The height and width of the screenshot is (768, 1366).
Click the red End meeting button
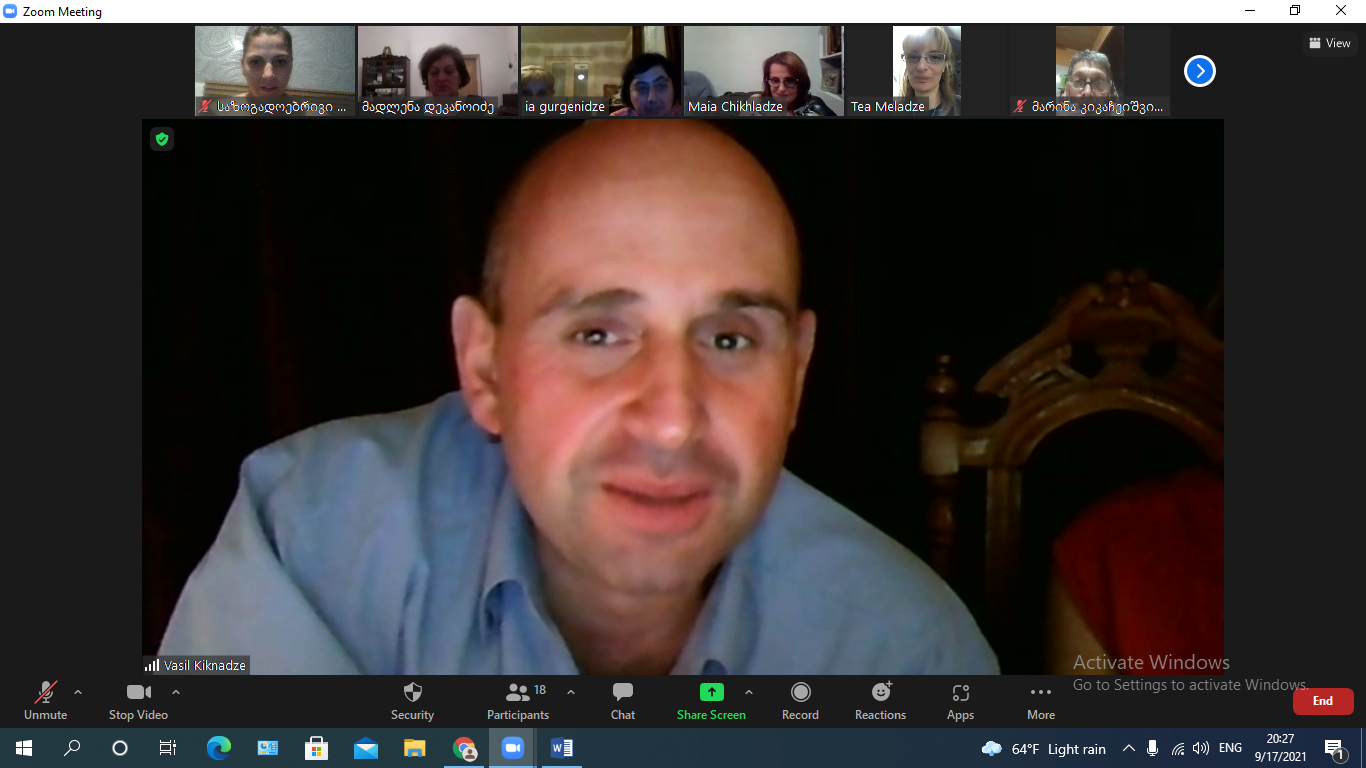click(x=1323, y=701)
